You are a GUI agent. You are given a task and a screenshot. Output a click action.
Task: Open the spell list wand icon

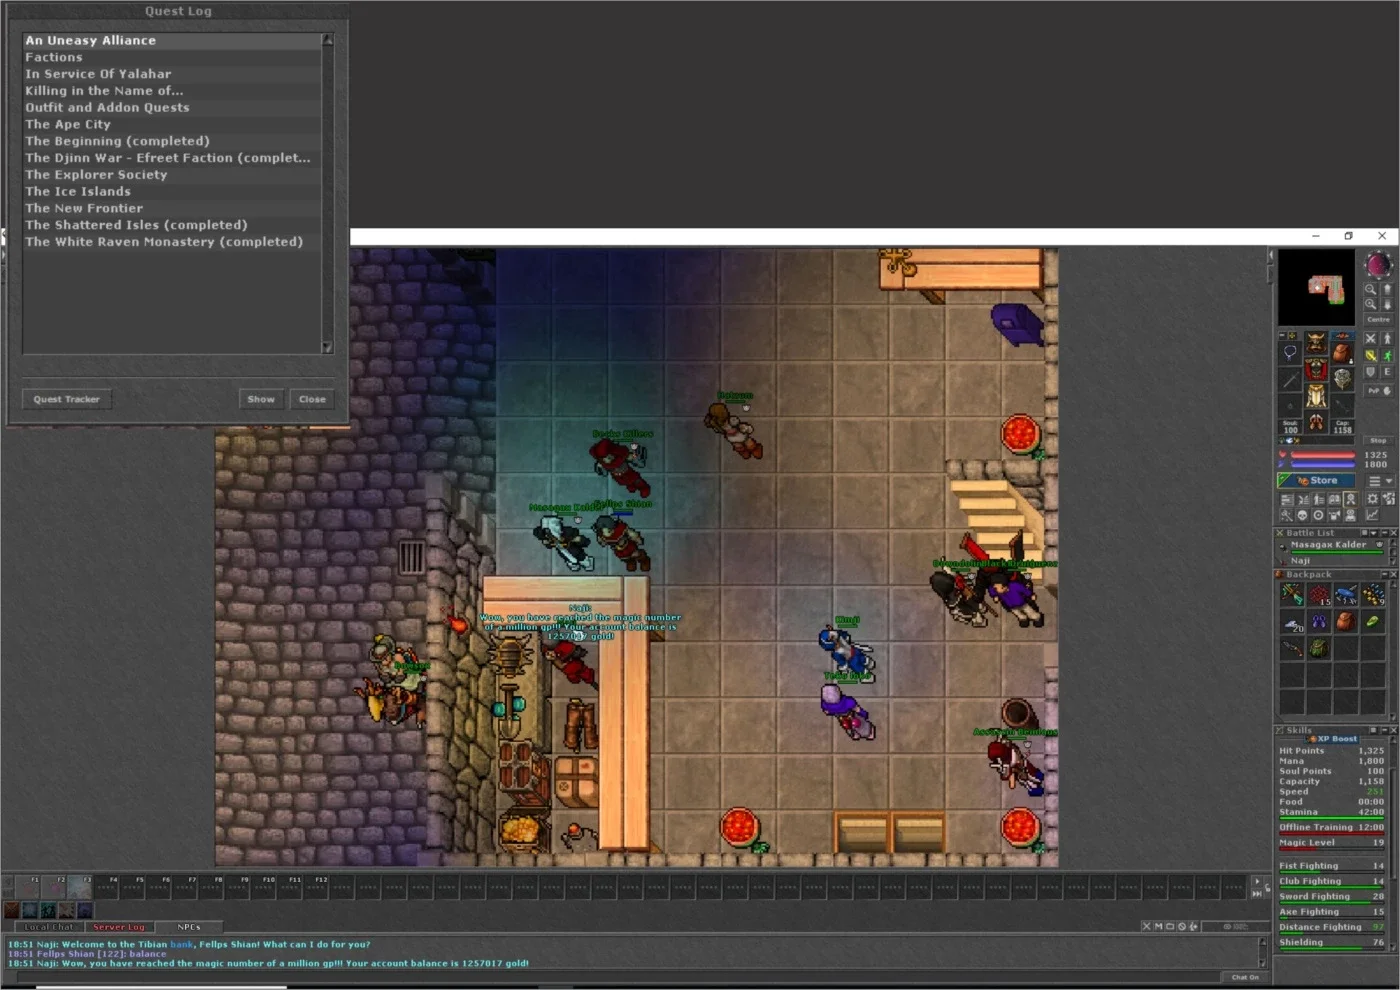click(1287, 515)
